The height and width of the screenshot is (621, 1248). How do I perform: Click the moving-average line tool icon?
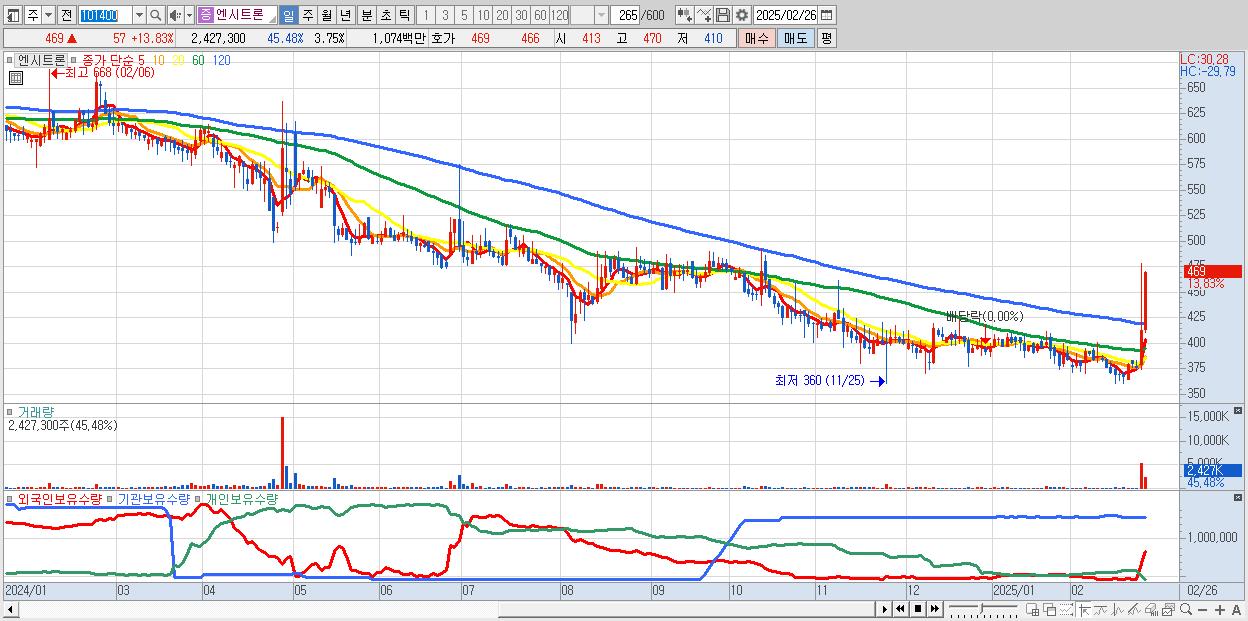pyautogui.click(x=1101, y=609)
